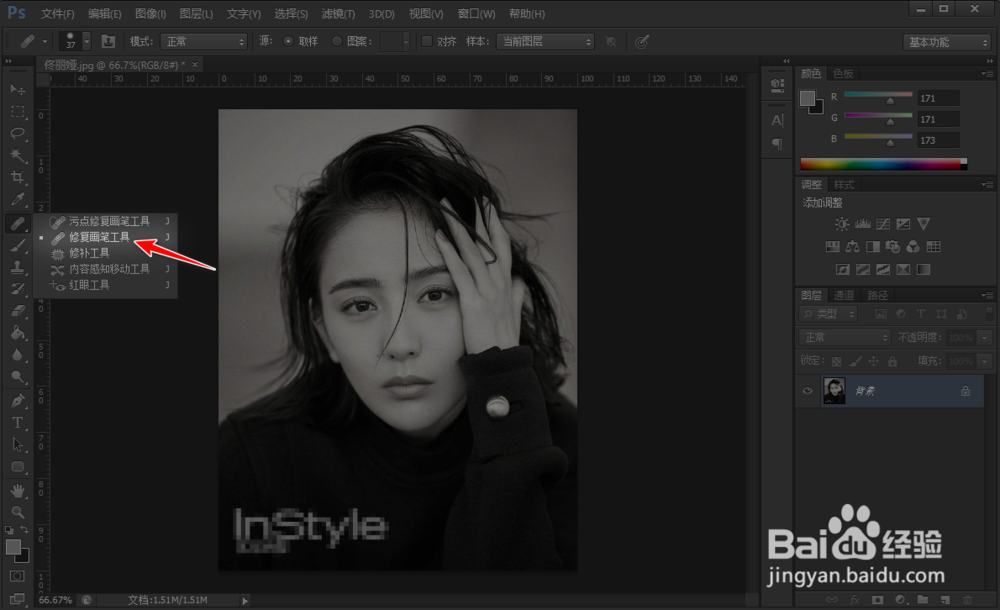Click Color Balance scales adjustment icon

(853, 246)
